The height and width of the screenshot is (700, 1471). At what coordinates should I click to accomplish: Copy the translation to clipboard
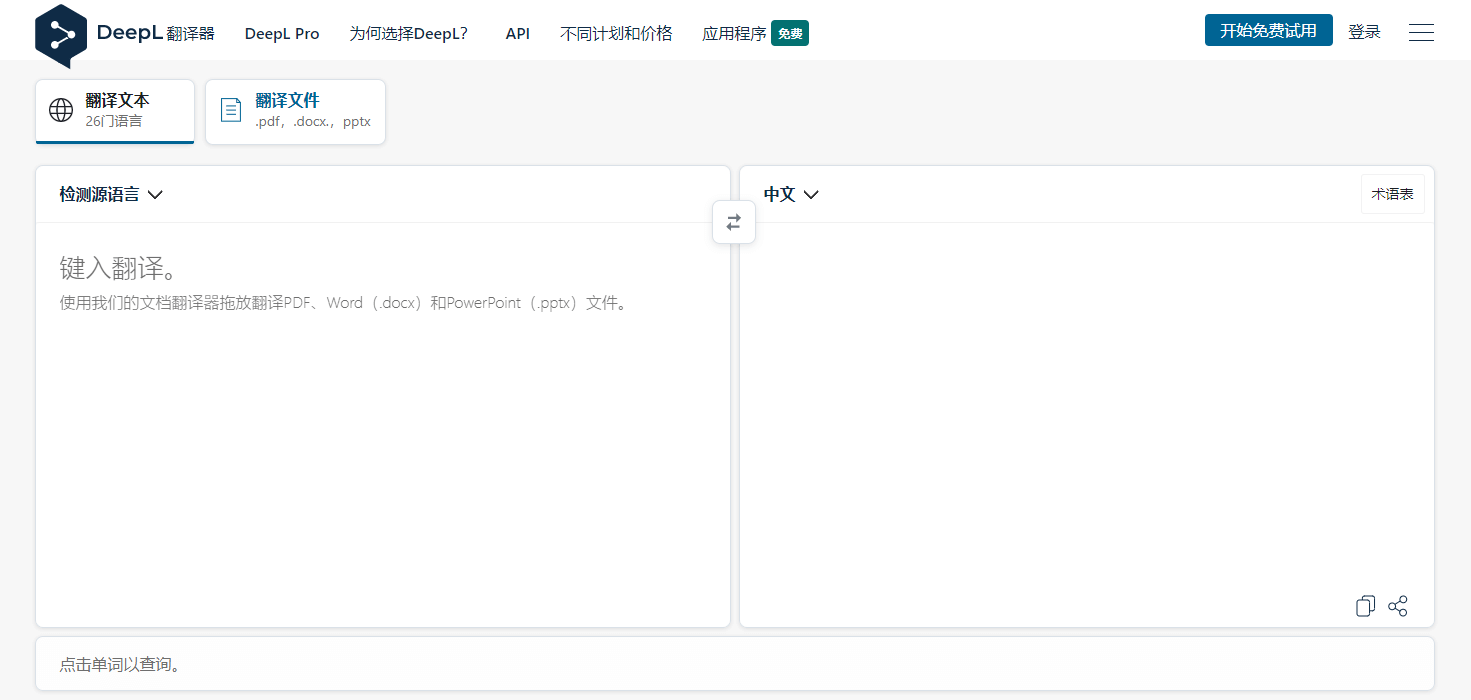pyautogui.click(x=1365, y=606)
